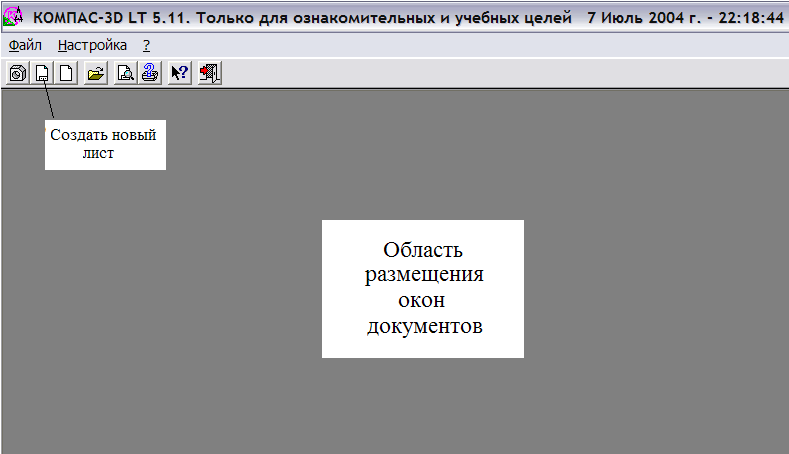Open the Настройка menu
Viewport: 789px width, 454px height.
tap(92, 45)
